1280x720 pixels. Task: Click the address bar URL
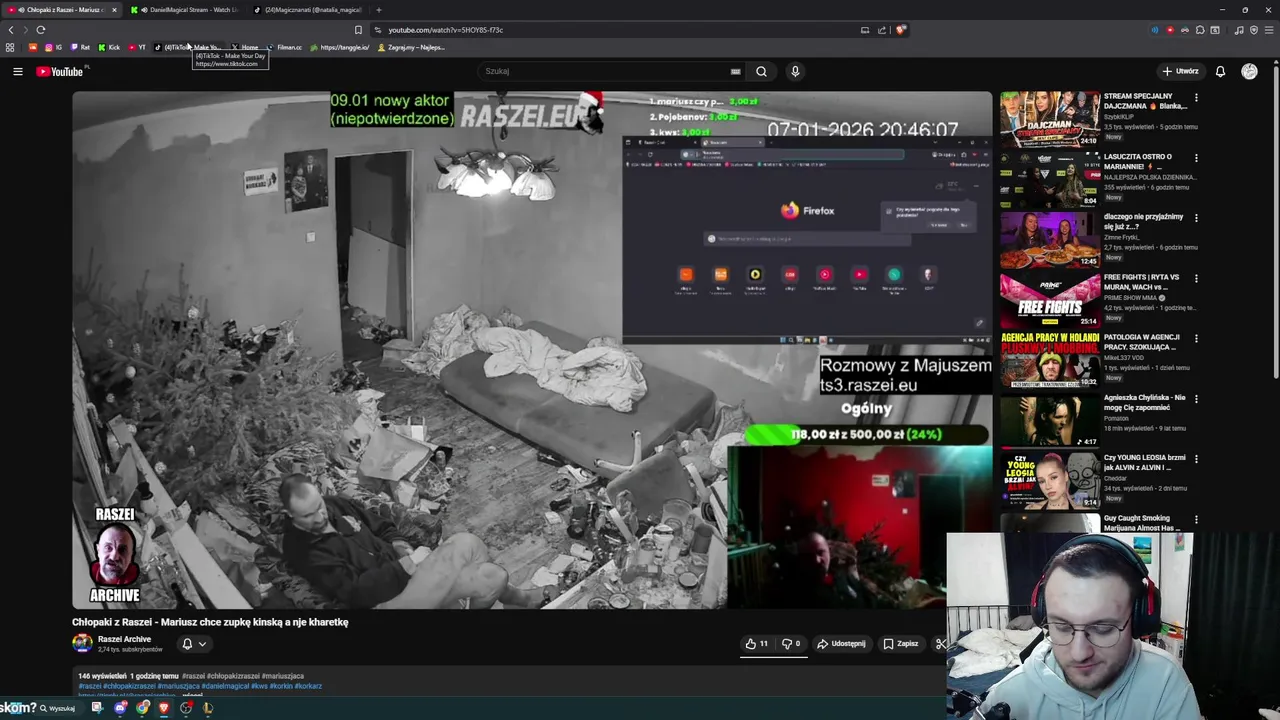(445, 30)
